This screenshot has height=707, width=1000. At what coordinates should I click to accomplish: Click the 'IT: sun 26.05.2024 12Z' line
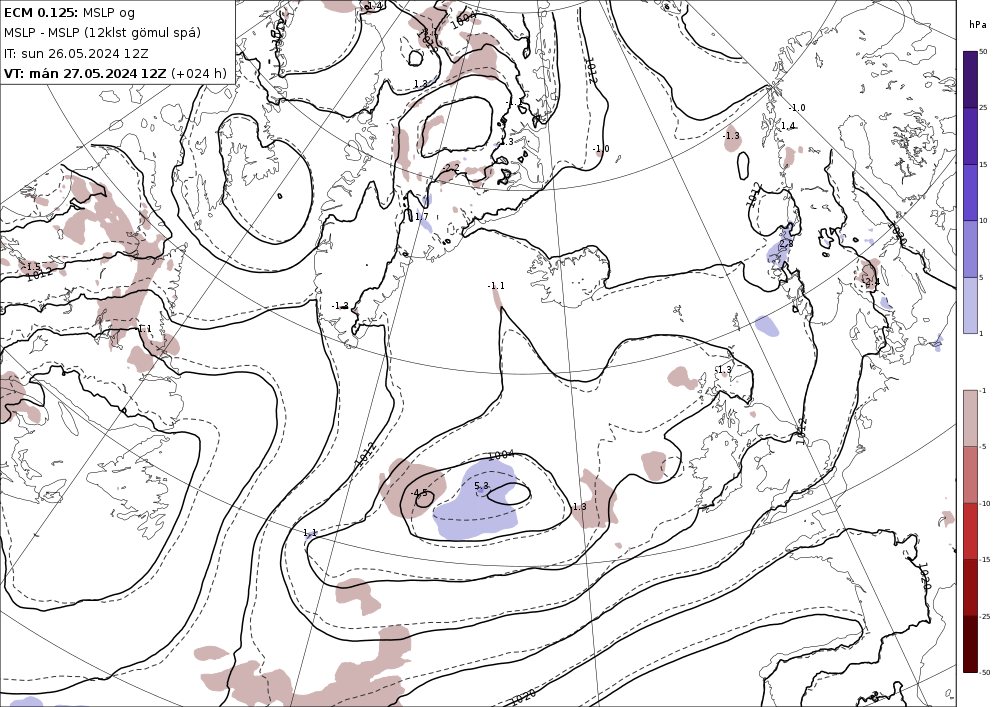pyautogui.click(x=76, y=54)
